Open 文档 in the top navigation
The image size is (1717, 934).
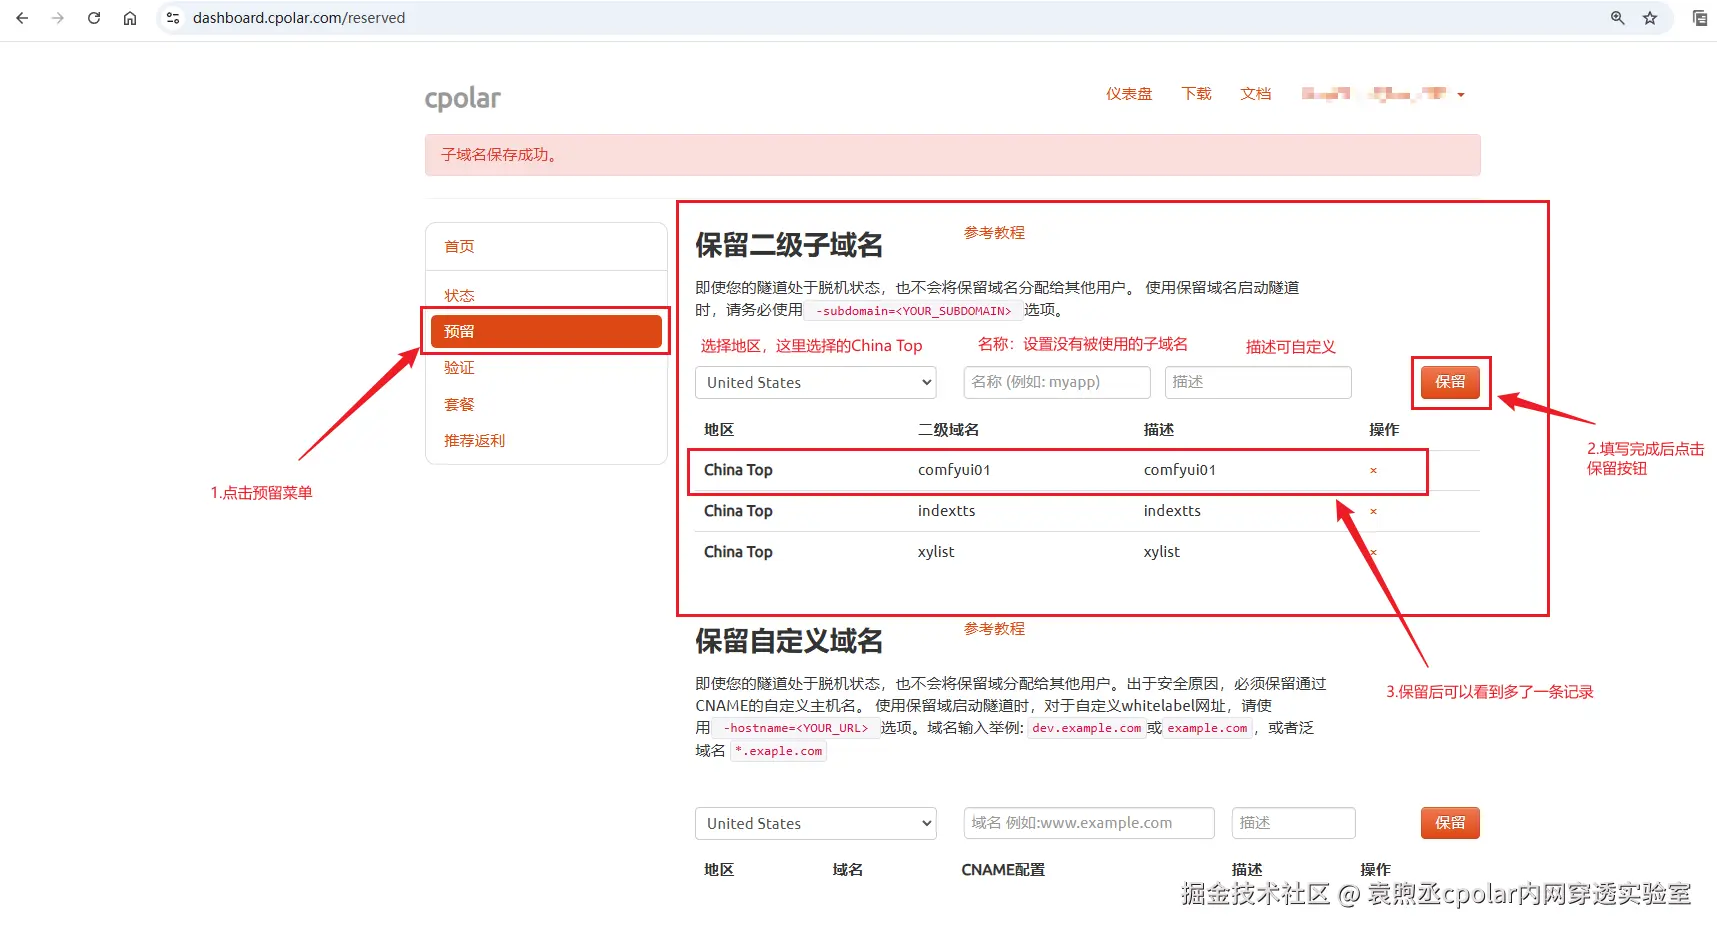(x=1256, y=94)
